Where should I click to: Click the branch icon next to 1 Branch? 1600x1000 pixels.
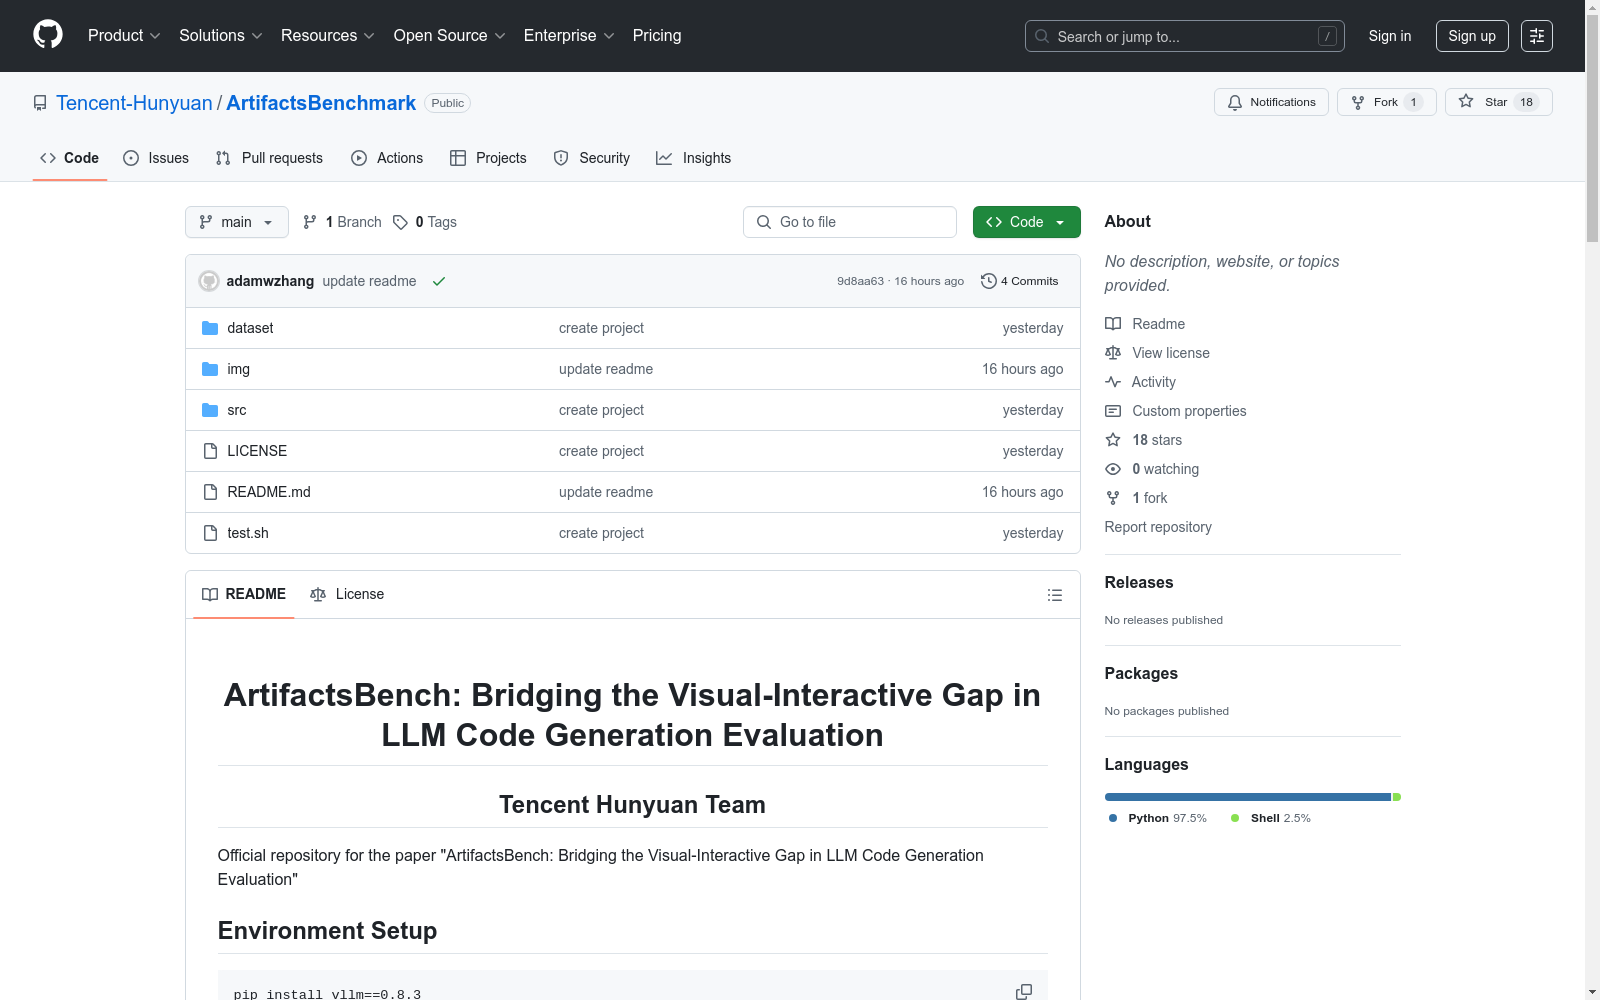(310, 222)
